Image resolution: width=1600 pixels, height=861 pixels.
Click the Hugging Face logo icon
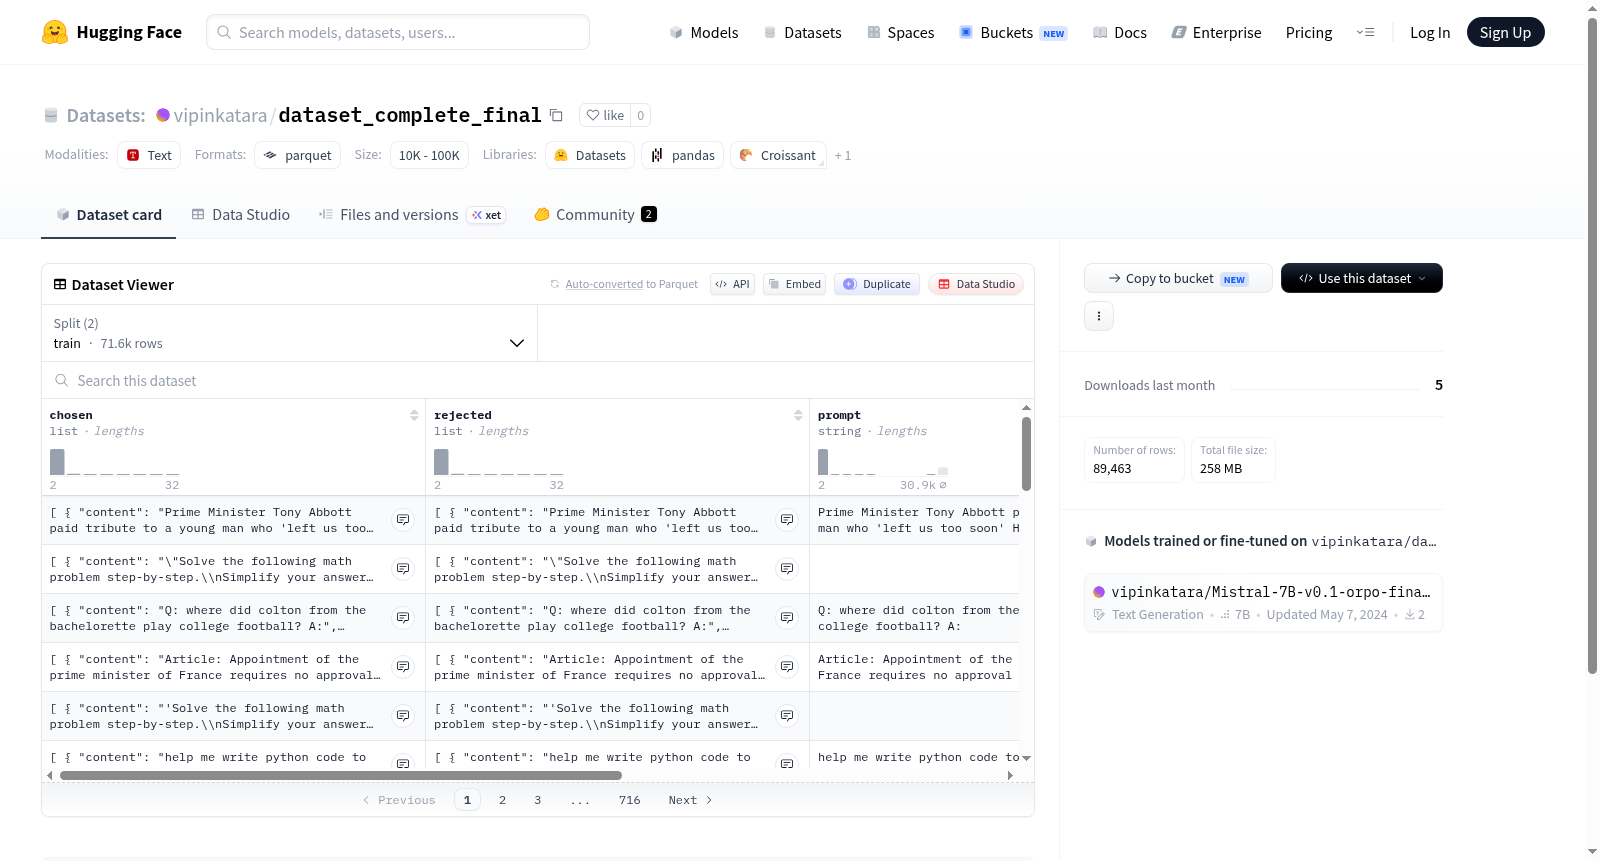[x=55, y=32]
